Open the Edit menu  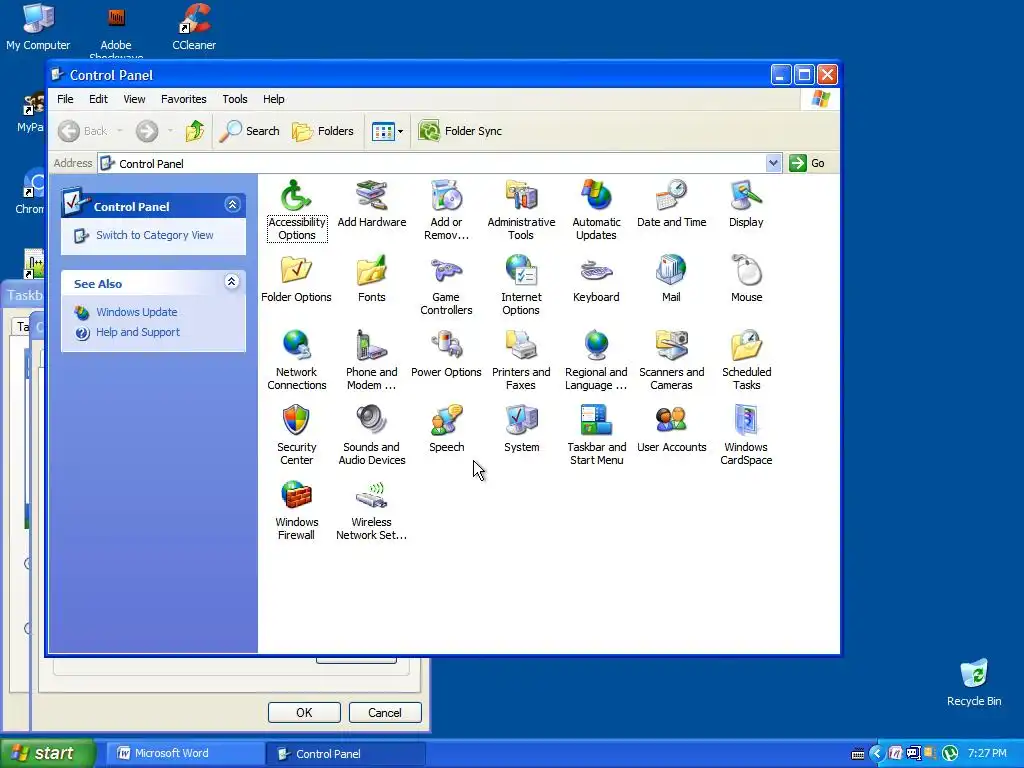click(99, 99)
